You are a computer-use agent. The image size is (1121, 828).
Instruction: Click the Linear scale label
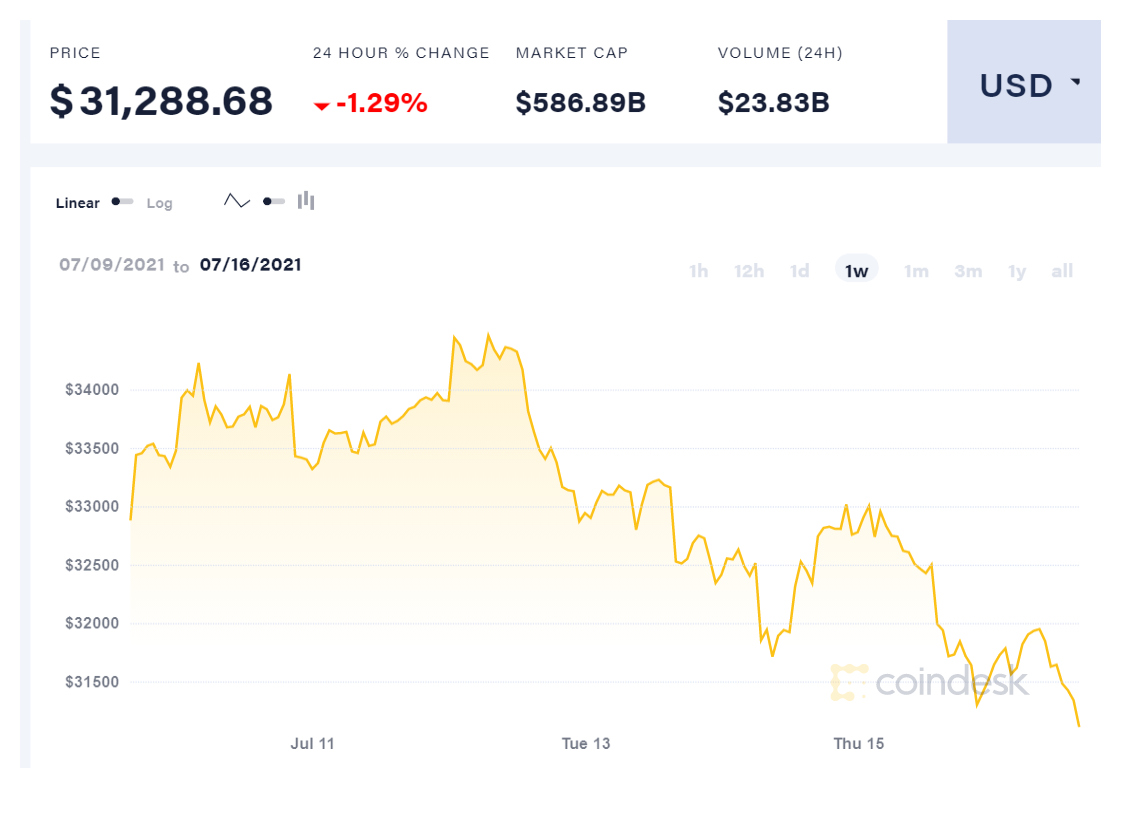coord(78,203)
